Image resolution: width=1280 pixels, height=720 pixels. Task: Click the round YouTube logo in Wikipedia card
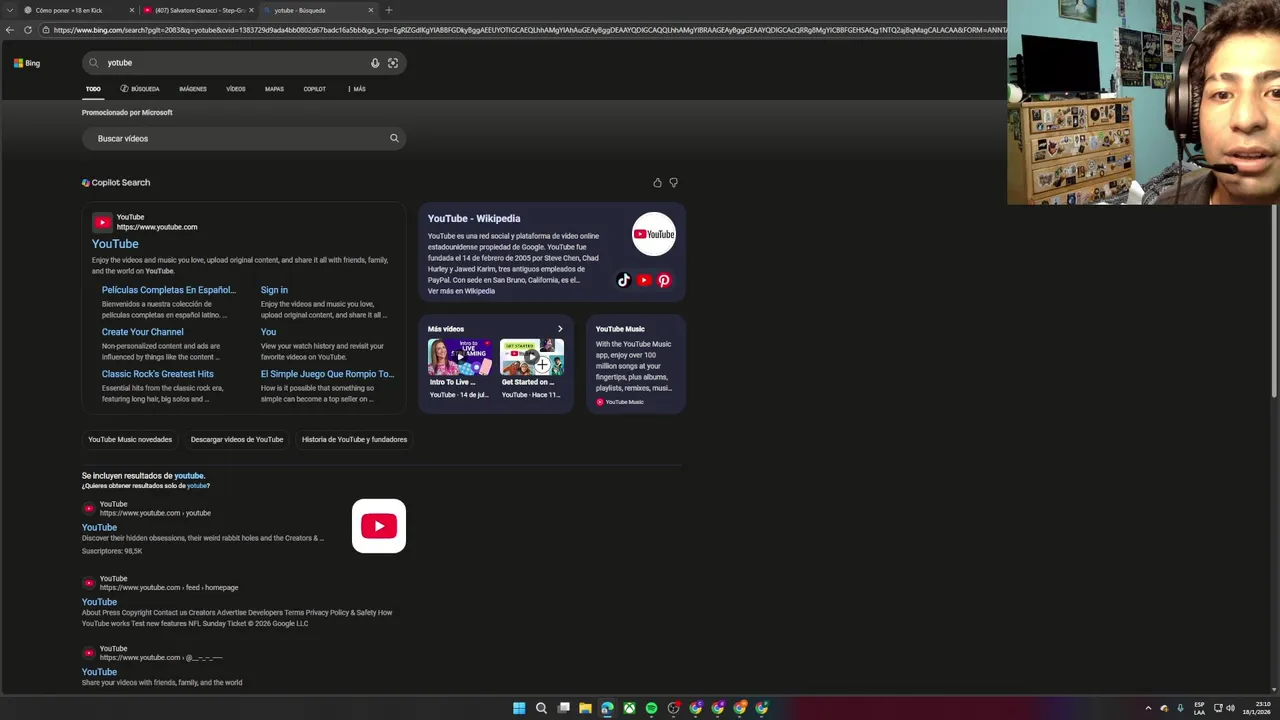[x=653, y=234]
